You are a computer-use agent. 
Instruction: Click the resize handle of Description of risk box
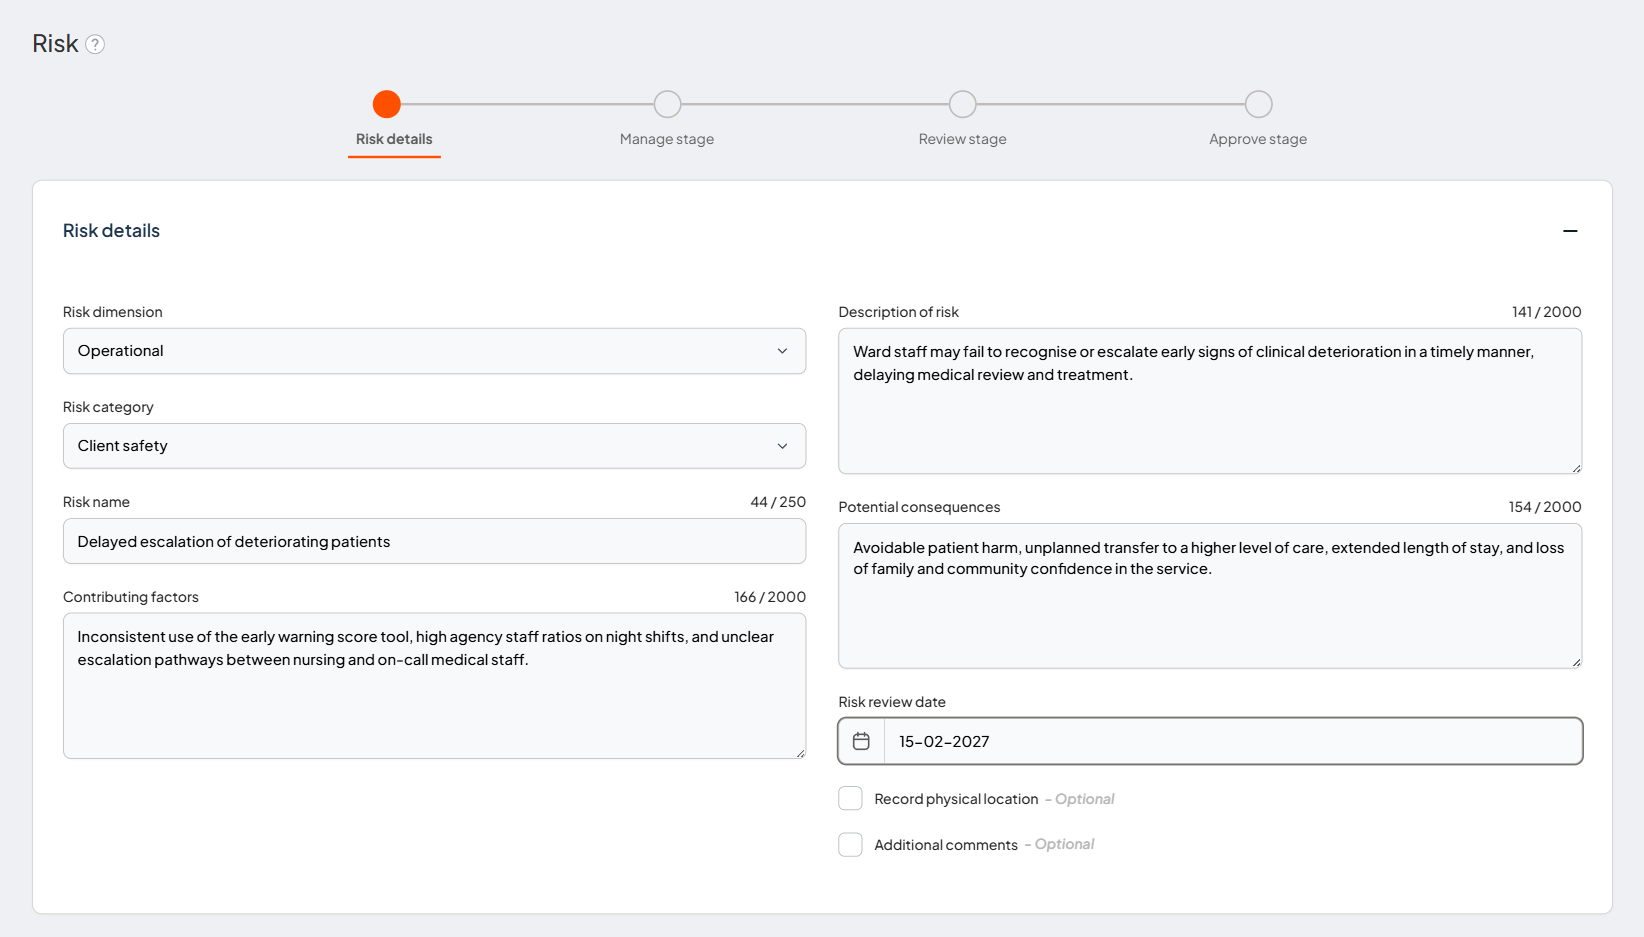[x=1576, y=468]
